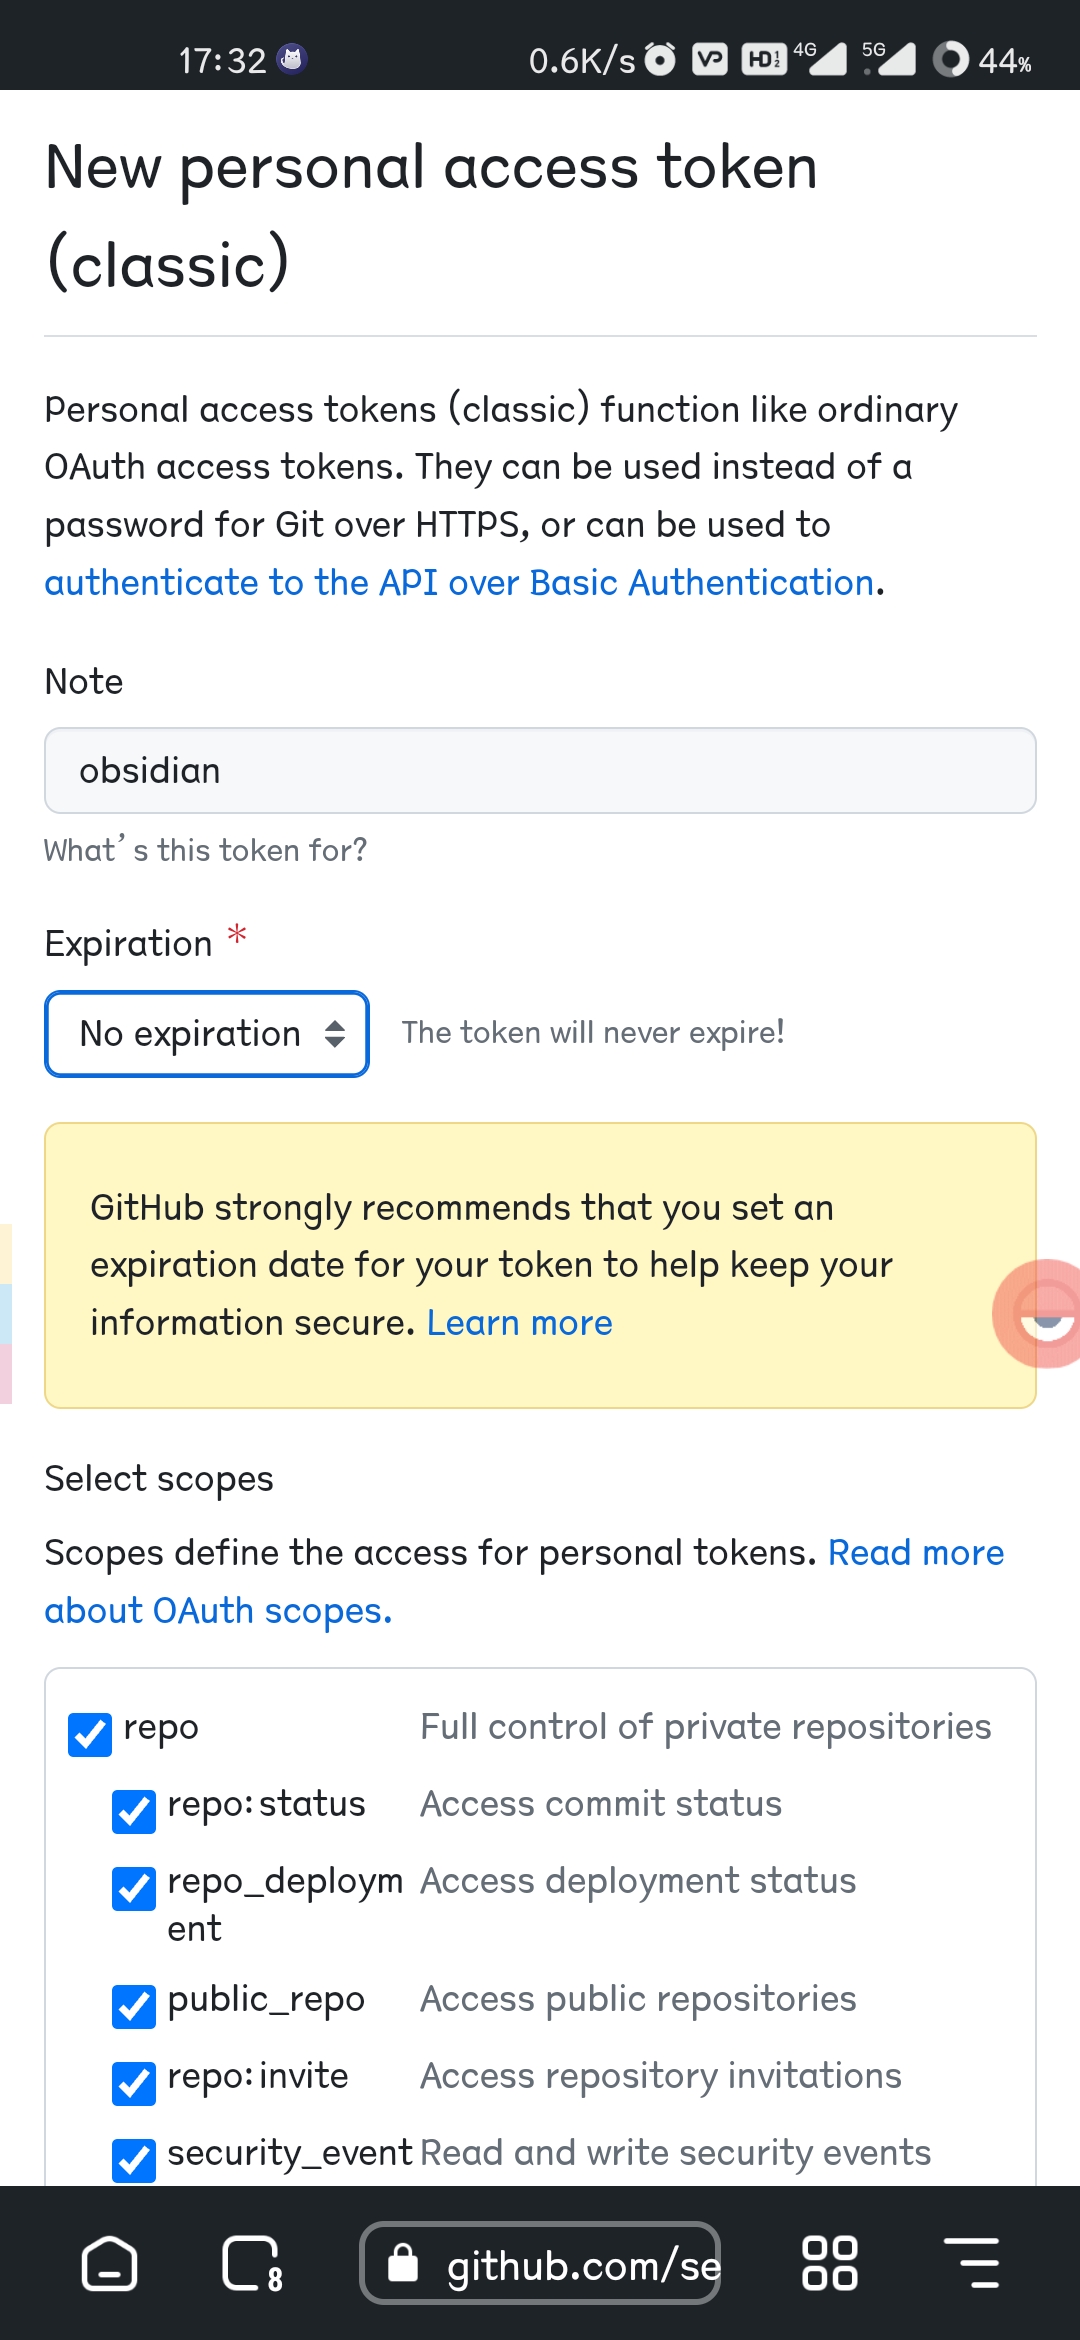This screenshot has height=2340, width=1080.
Task: Uncheck the repo:status scope
Action: 134,1811
